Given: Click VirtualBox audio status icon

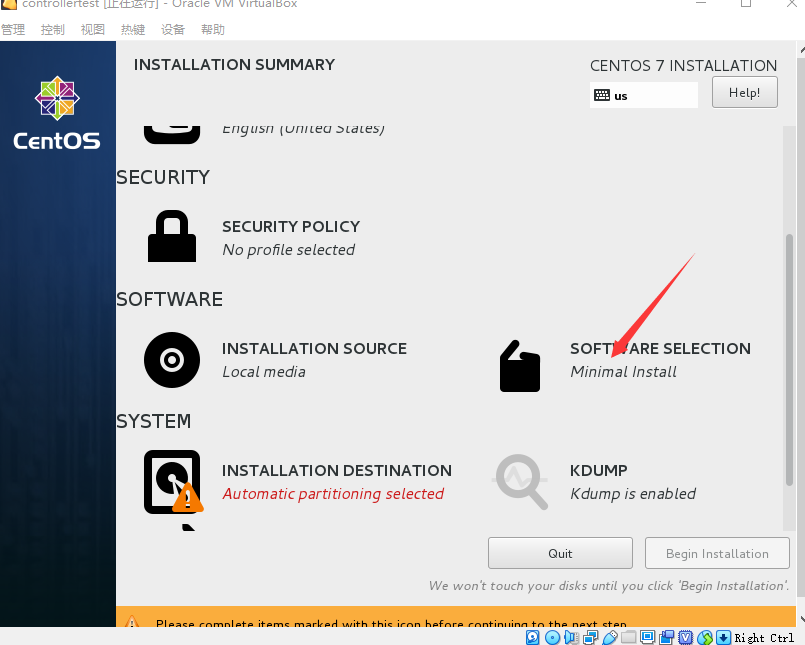Looking at the screenshot, I should (x=571, y=637).
